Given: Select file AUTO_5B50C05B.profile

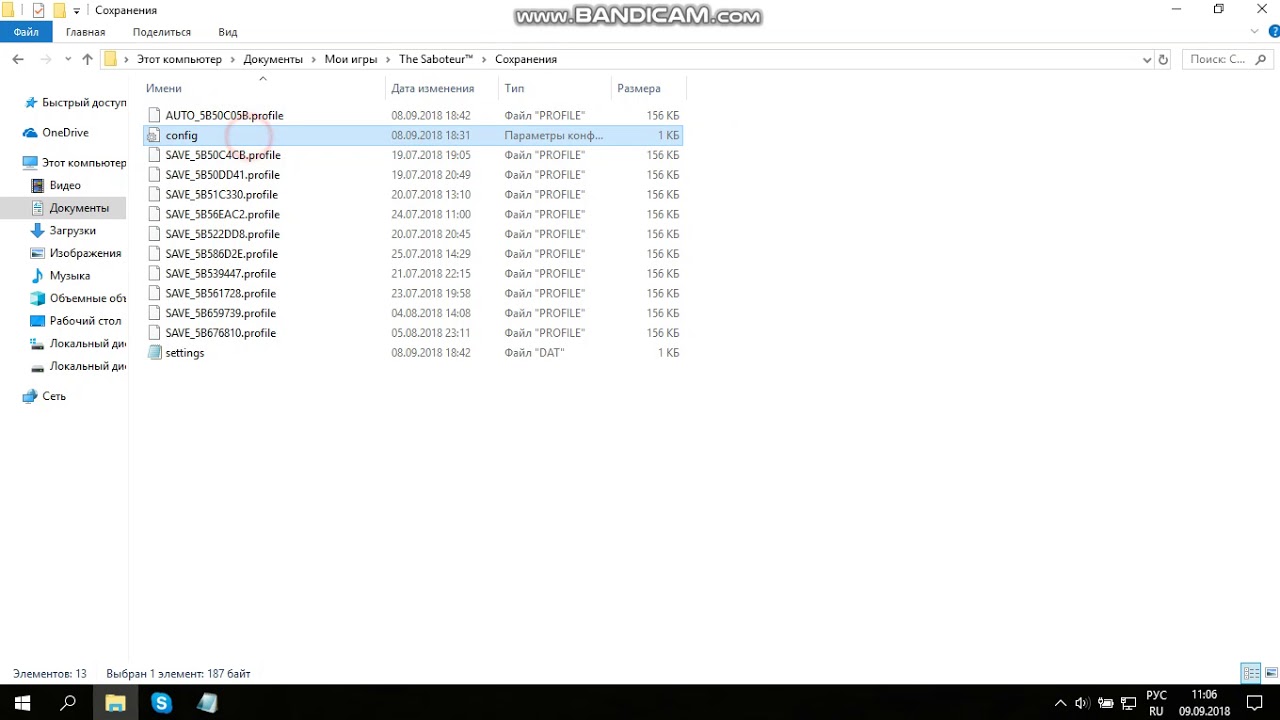Looking at the screenshot, I should (224, 115).
